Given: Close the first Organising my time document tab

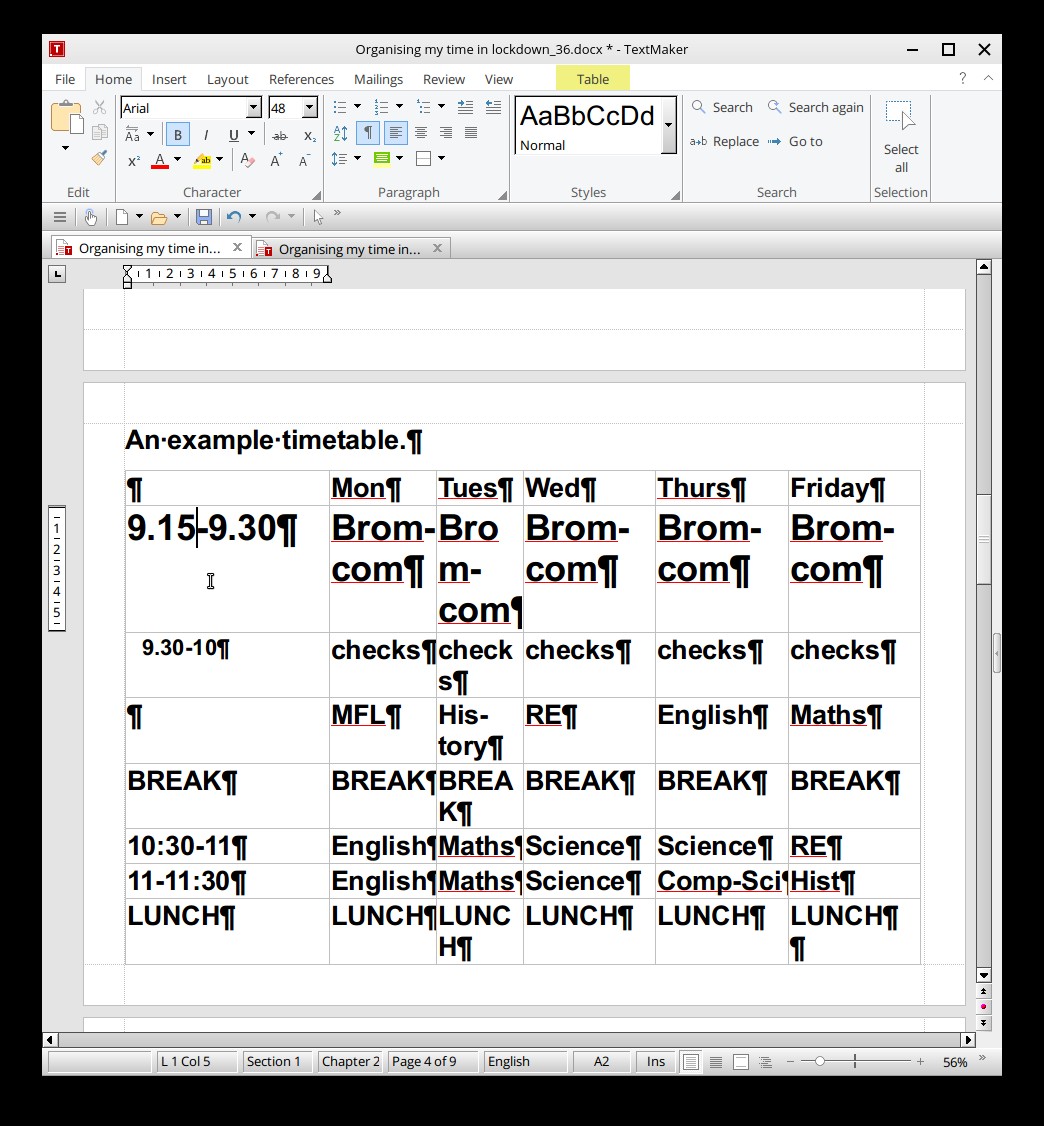Looking at the screenshot, I should point(237,247).
